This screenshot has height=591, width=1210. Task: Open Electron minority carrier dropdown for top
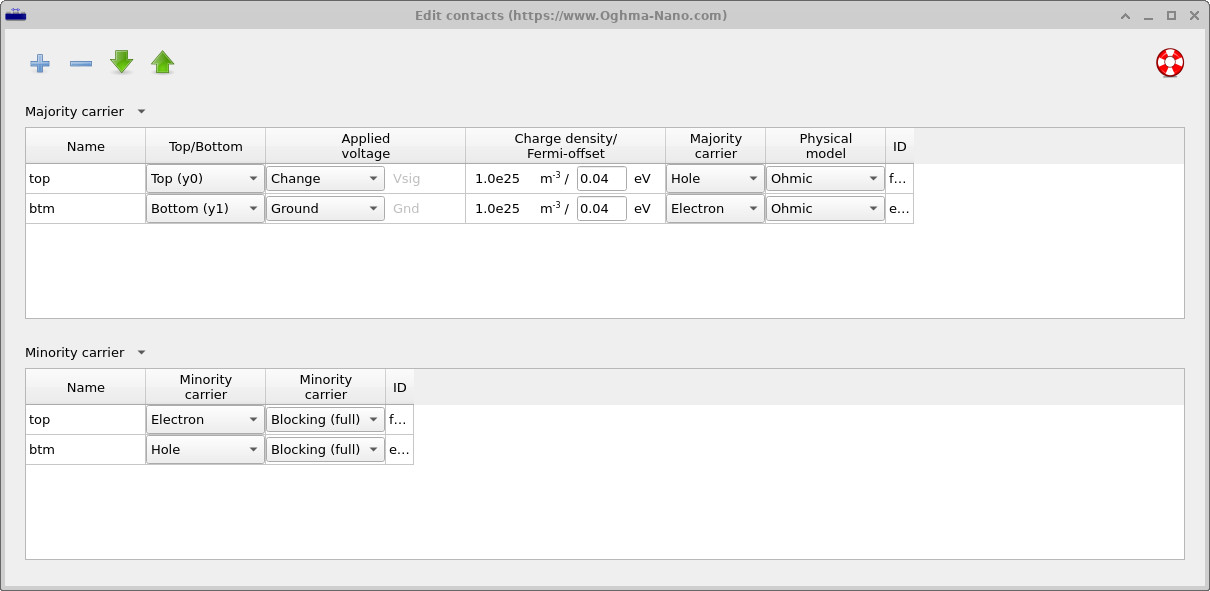(205, 420)
